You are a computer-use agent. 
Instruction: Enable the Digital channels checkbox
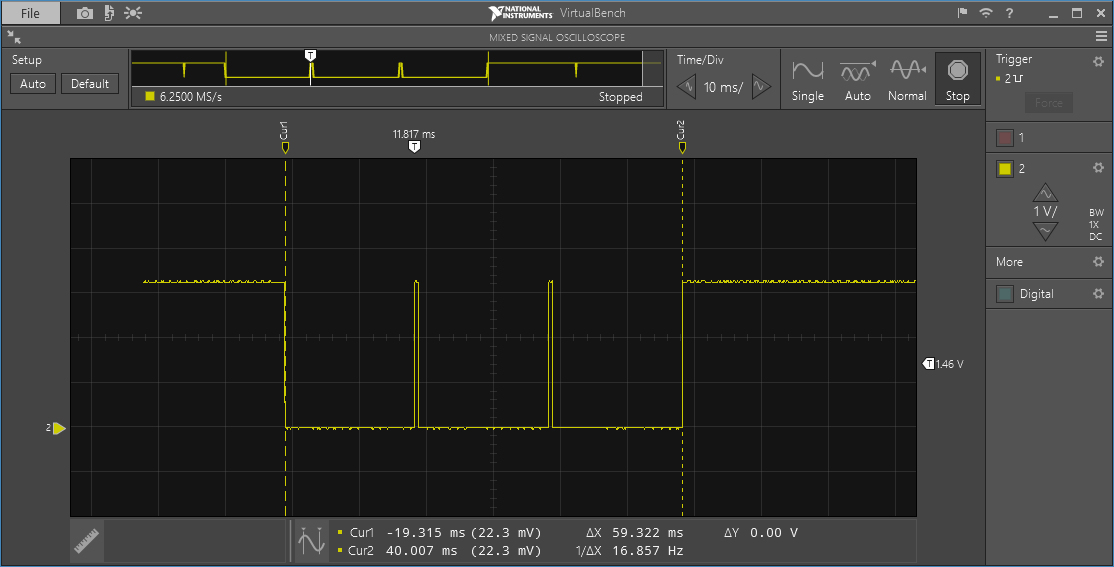click(x=1005, y=294)
